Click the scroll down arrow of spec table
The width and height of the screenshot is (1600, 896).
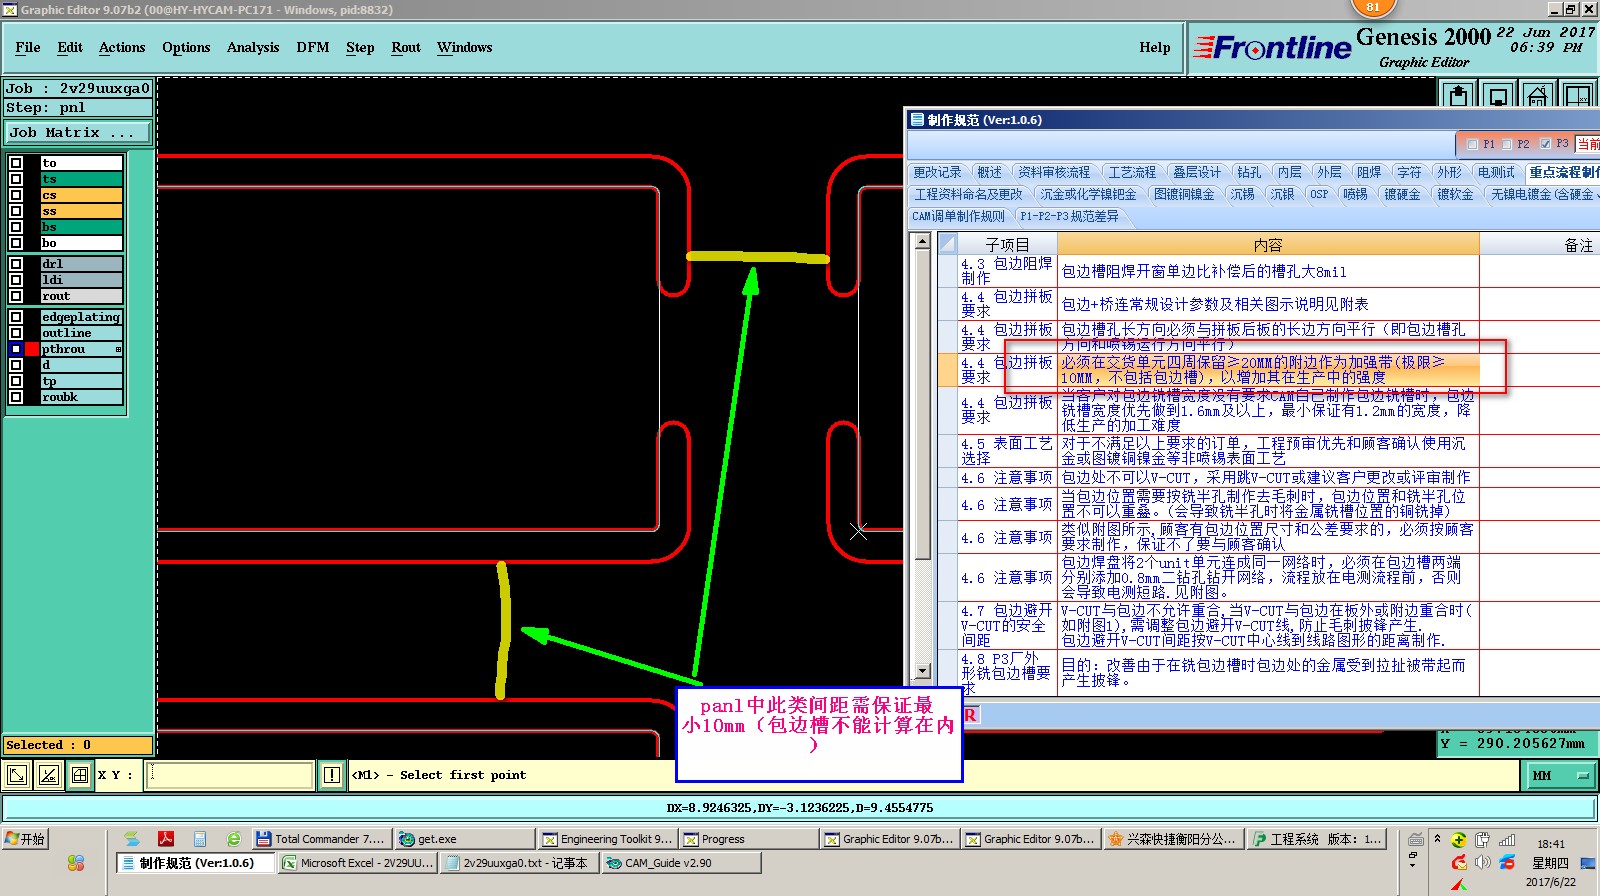coord(922,672)
